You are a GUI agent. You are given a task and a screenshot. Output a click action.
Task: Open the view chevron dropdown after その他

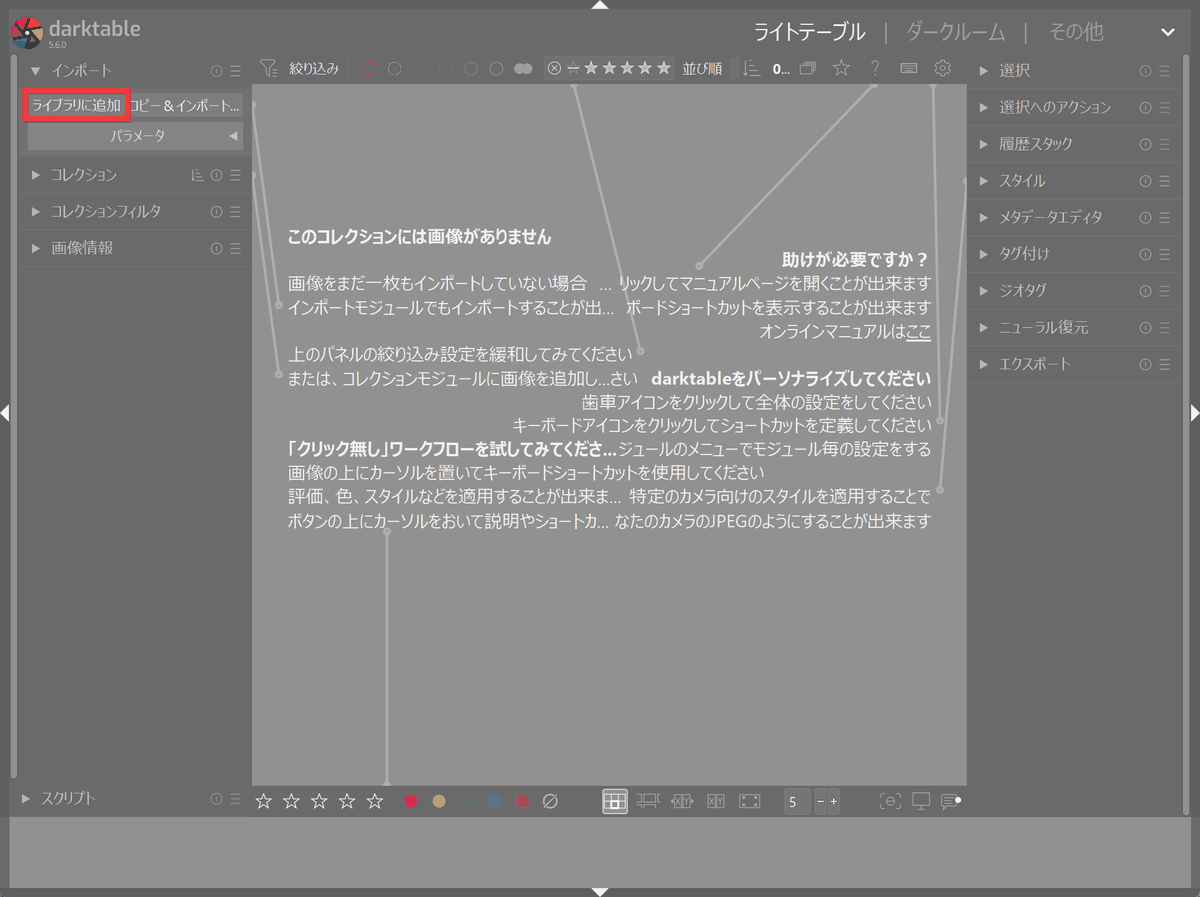point(1168,32)
